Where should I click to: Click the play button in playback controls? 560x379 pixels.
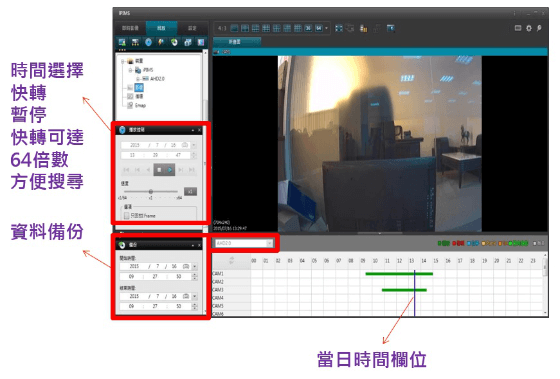(x=170, y=170)
